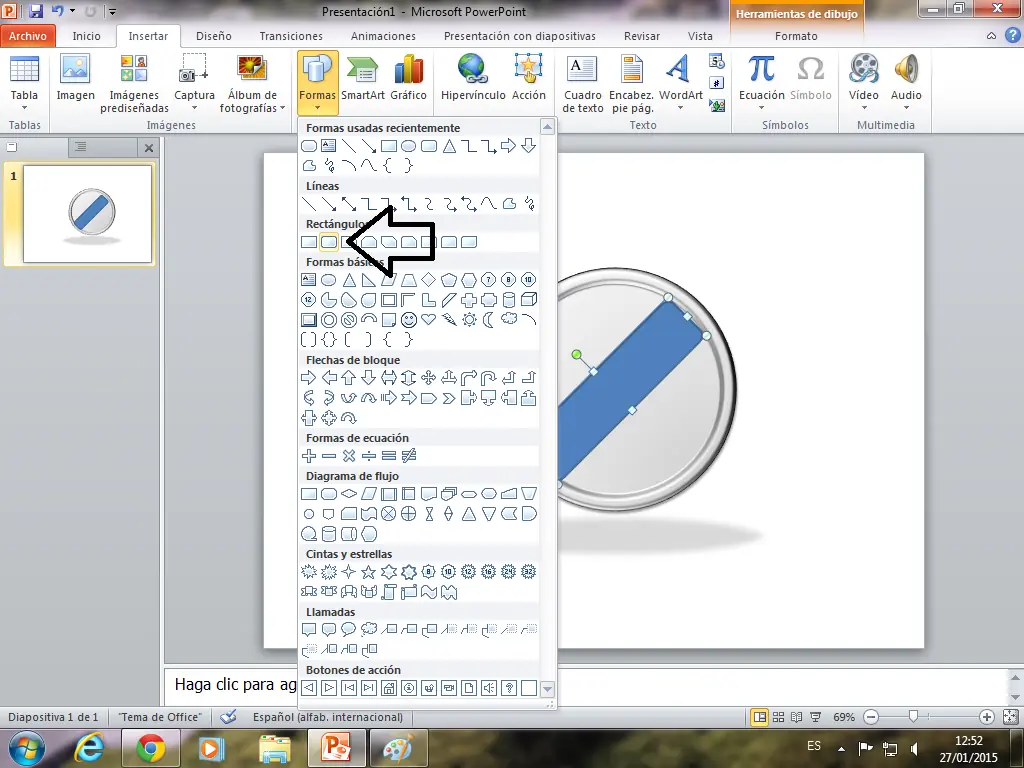The image size is (1024, 768).
Task: Open the Archivo tab
Action: point(27,36)
